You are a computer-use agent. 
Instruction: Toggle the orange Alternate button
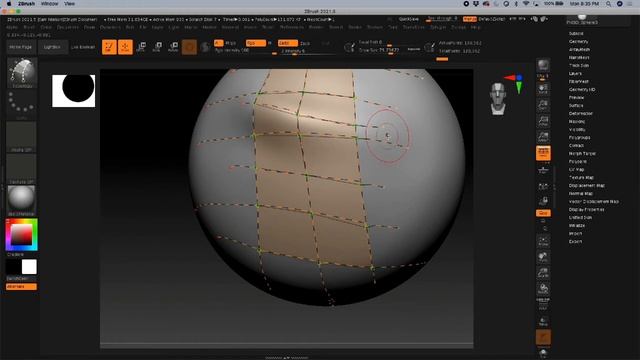(x=21, y=287)
